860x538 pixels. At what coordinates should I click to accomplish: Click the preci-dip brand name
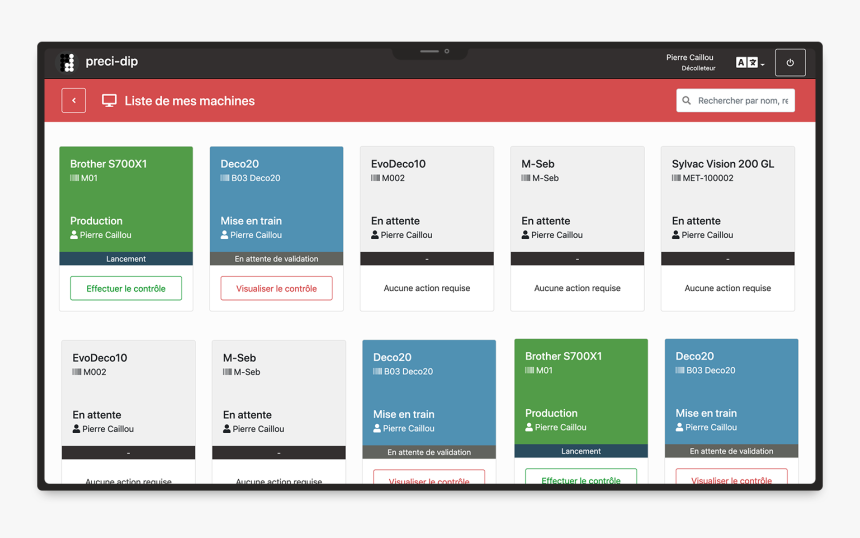point(111,61)
